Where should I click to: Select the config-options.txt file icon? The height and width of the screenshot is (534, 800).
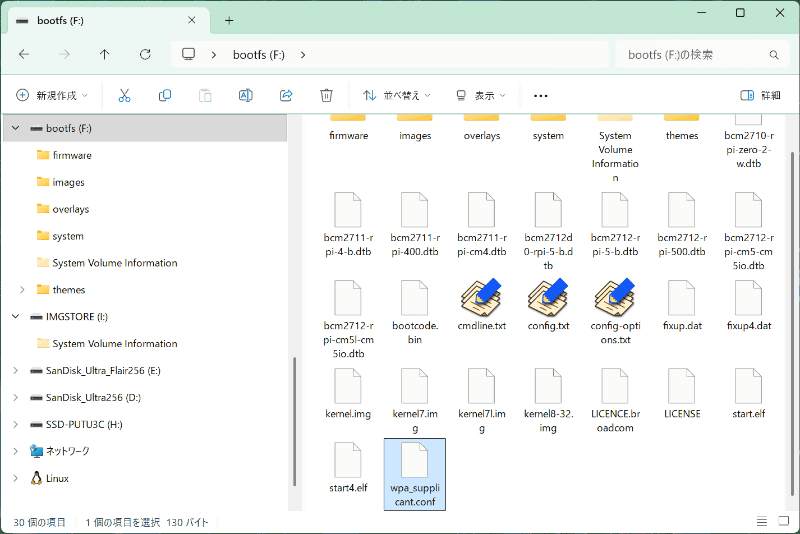tap(615, 297)
